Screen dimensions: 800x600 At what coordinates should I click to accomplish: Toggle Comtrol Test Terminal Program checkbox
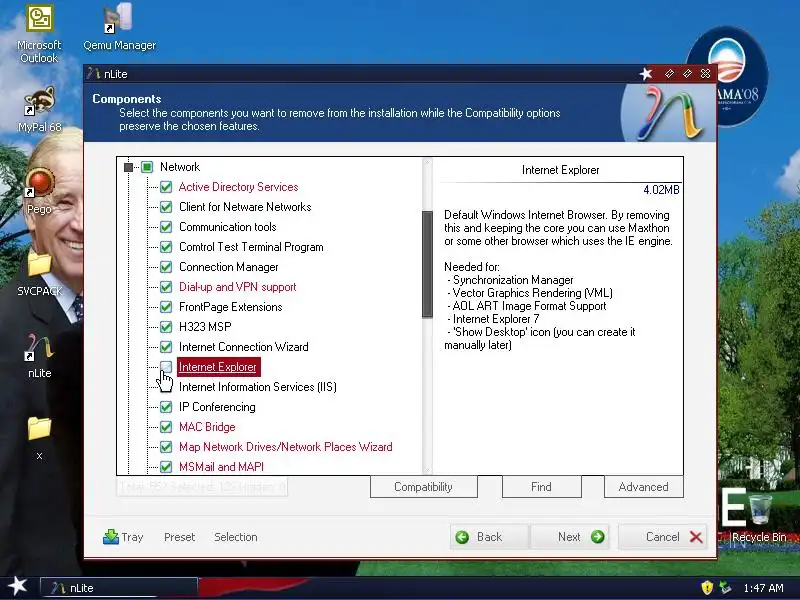(166, 247)
